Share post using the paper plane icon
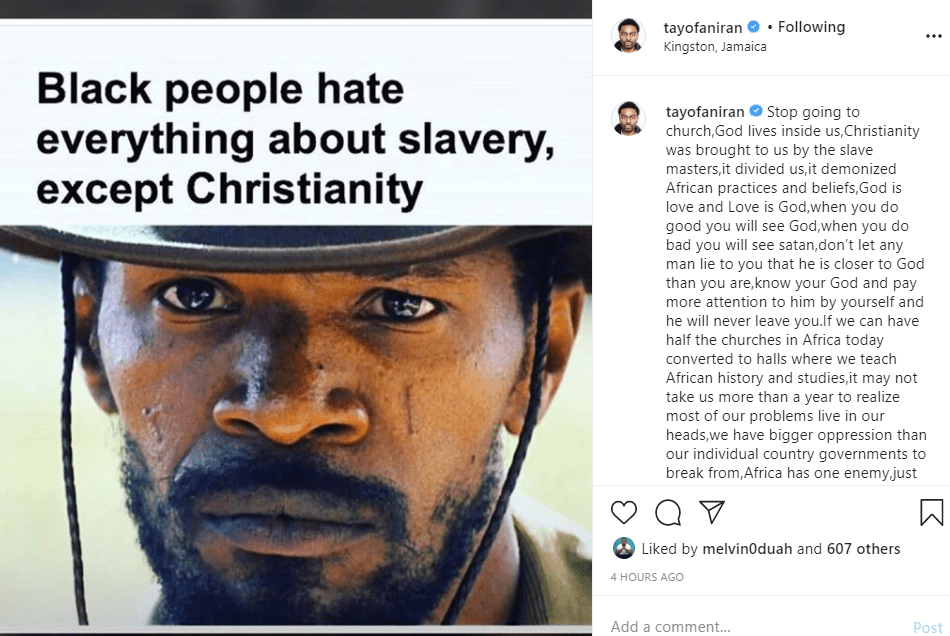 (x=711, y=513)
